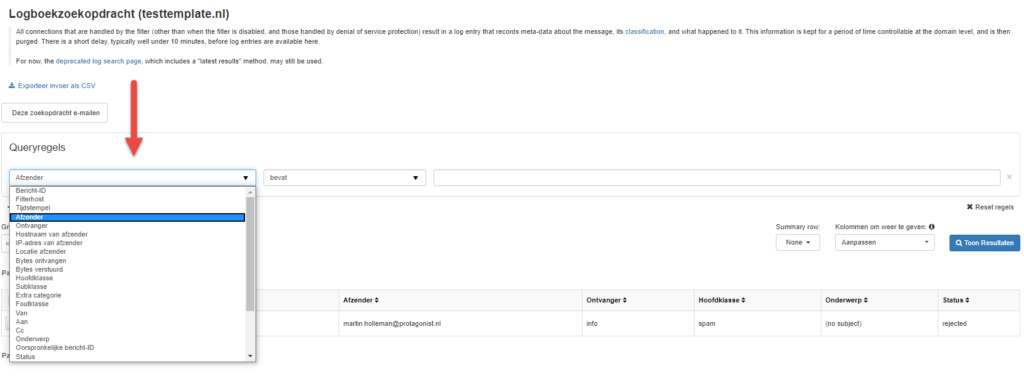The height and width of the screenshot is (377, 1024).
Task: Click the info icon next to Kolommen om weer te geven
Action: 931,227
